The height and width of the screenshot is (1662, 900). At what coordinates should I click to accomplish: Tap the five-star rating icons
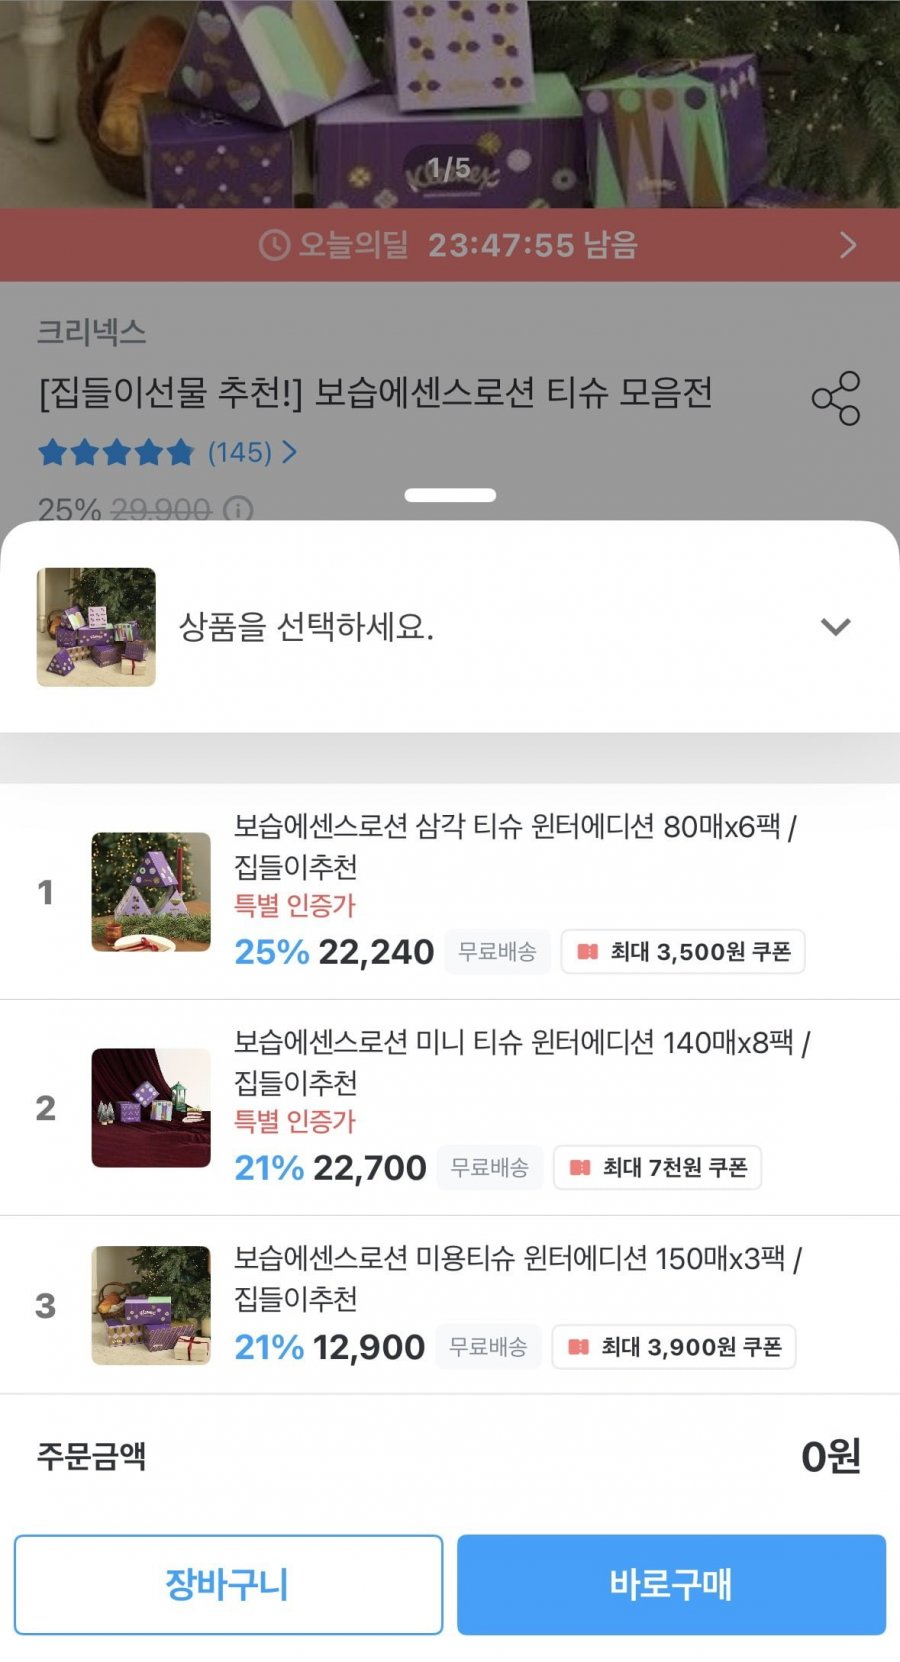coord(116,453)
